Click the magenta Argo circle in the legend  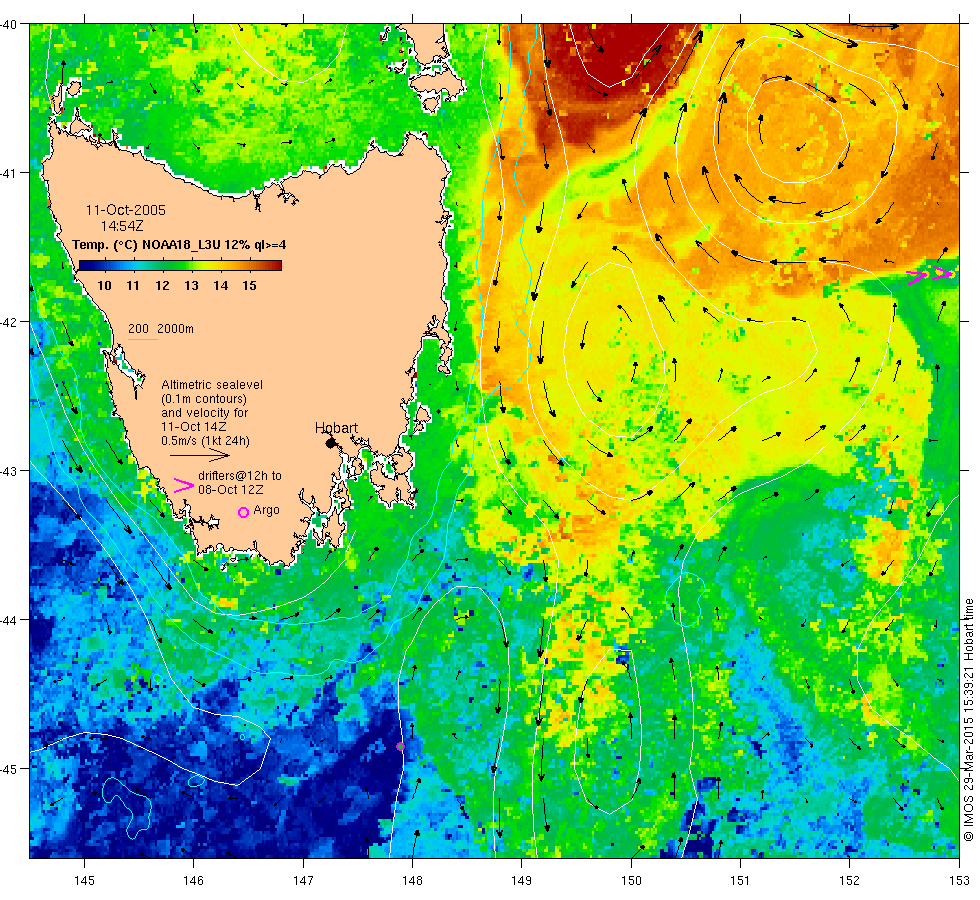pos(244,512)
